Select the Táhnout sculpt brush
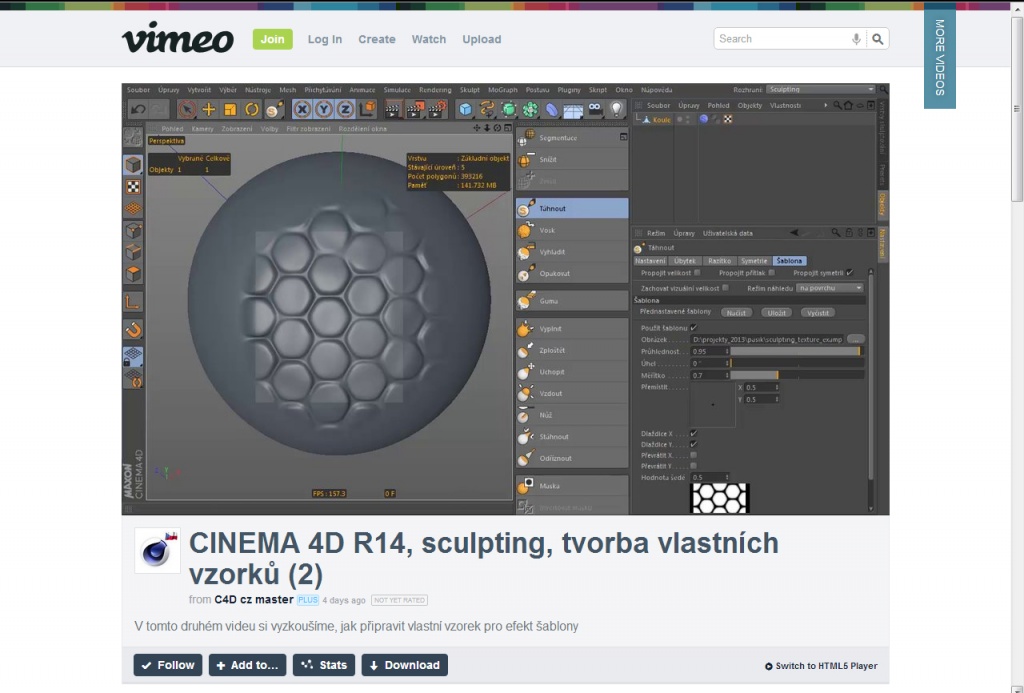1024x693 pixels. (x=572, y=208)
